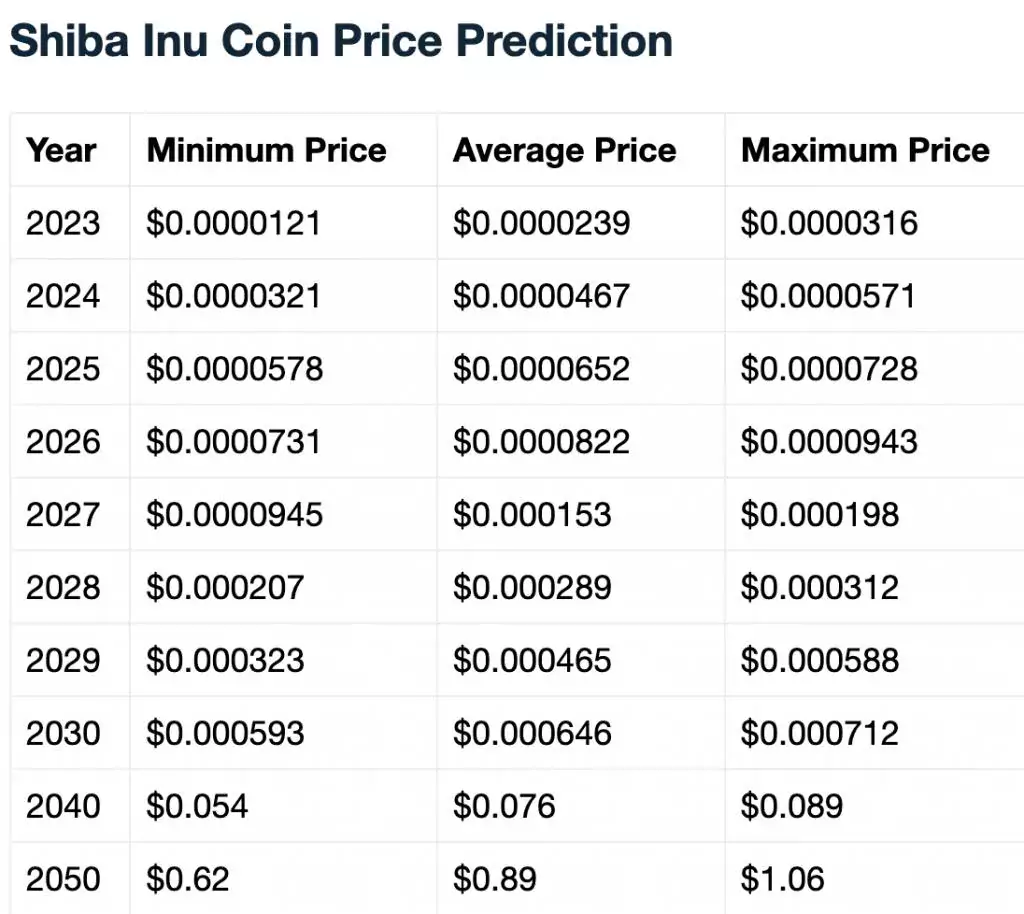Click the 2023 maximum price $0.0000316
The width and height of the screenshot is (1024, 914).
(x=829, y=223)
